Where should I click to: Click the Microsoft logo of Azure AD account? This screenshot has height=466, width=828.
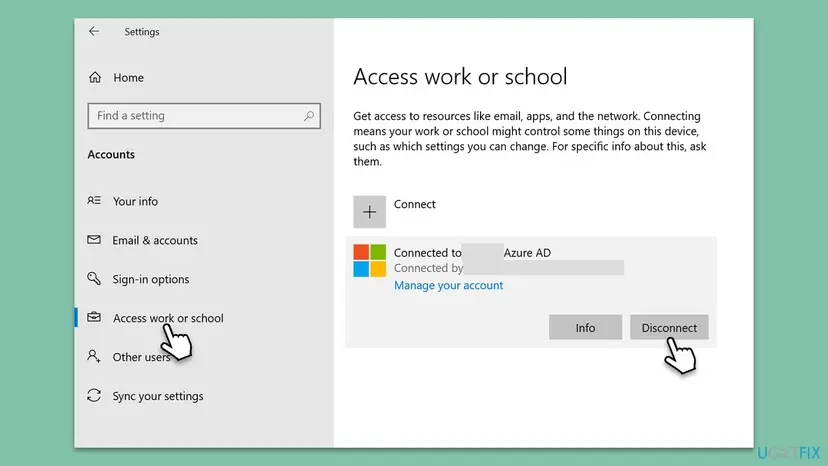370,260
